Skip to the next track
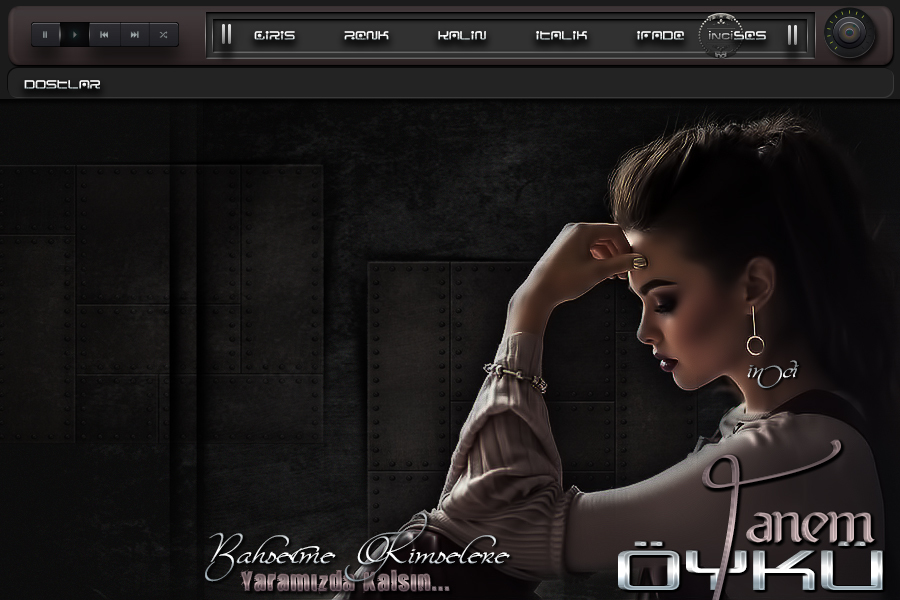The height and width of the screenshot is (600, 900). [134, 35]
